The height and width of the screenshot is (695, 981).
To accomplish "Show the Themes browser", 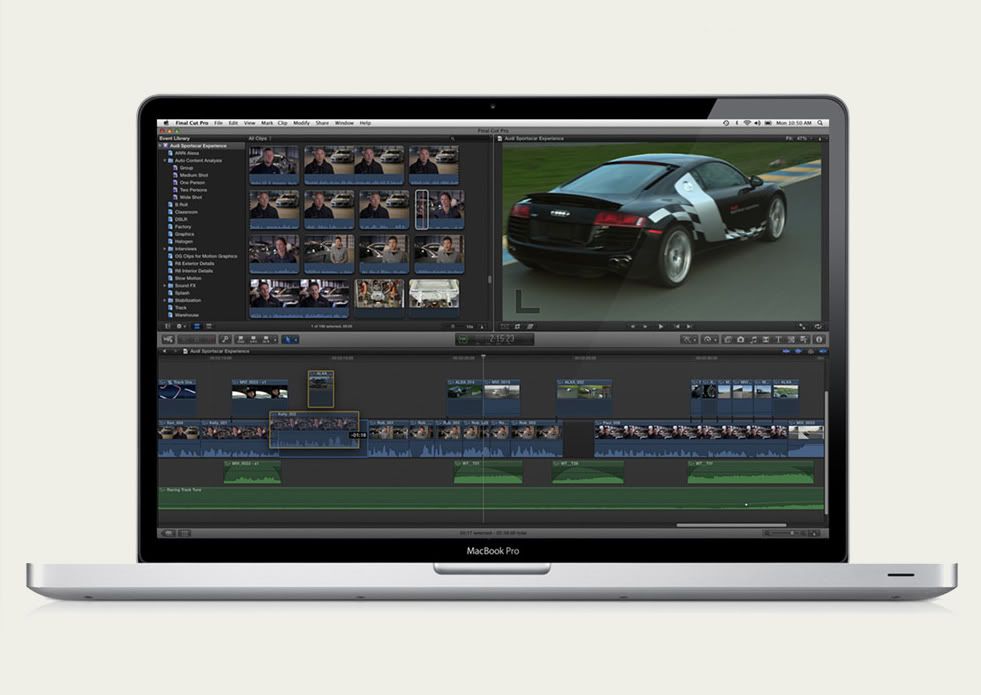I will 804,340.
